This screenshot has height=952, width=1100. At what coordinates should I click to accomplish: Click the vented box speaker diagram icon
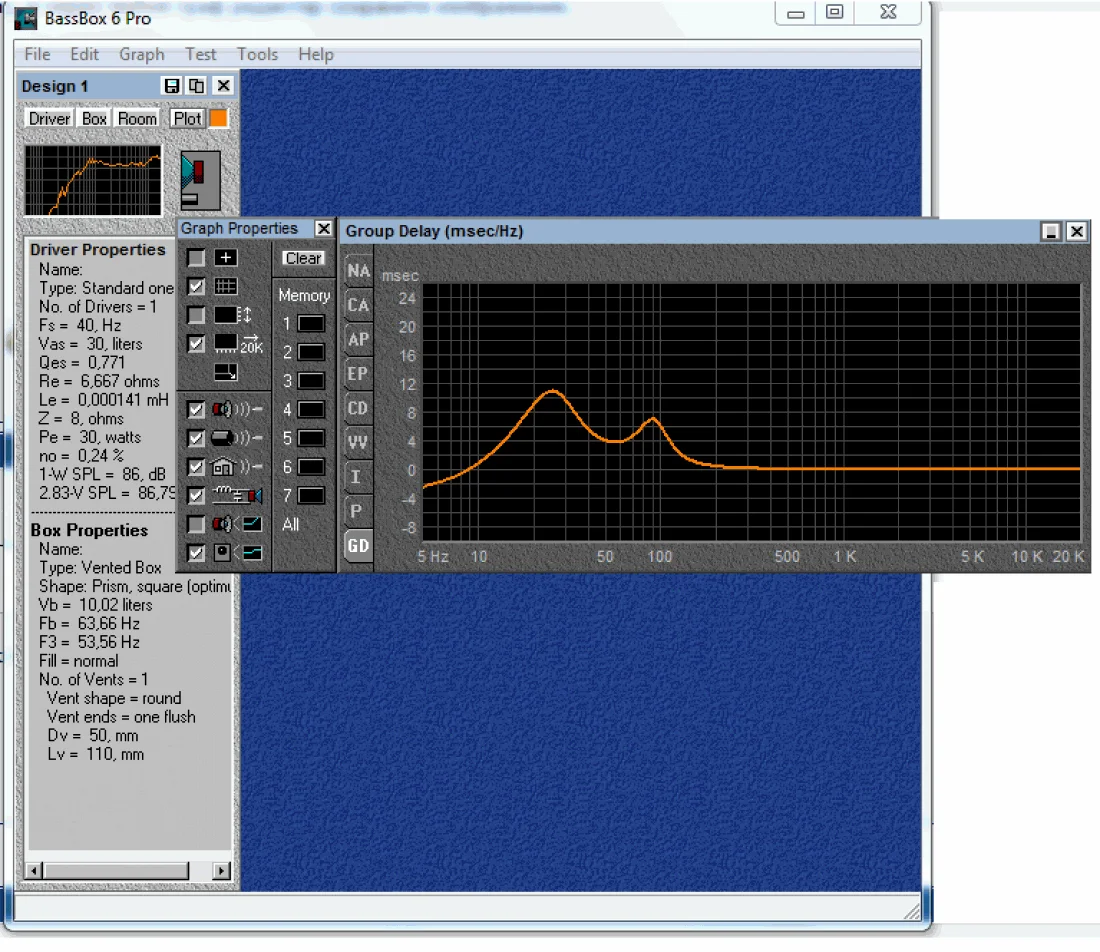(x=200, y=180)
